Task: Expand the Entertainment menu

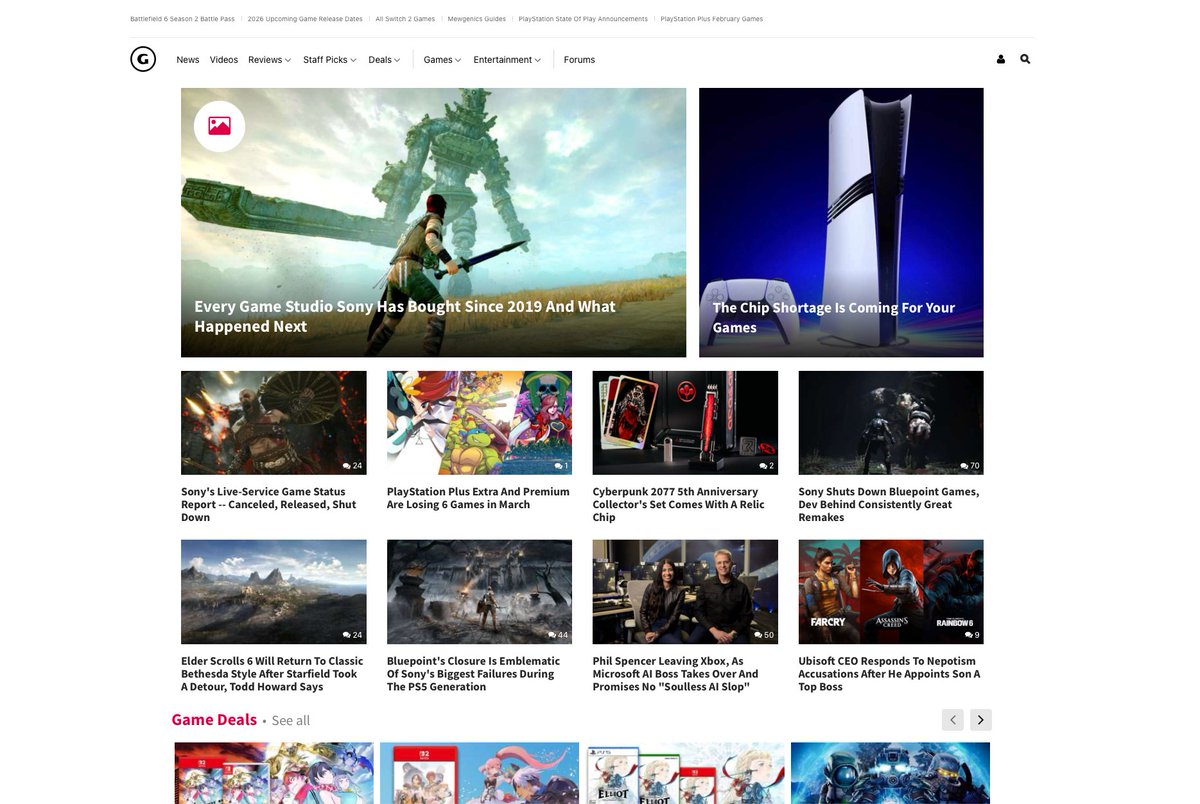Action: tap(507, 60)
